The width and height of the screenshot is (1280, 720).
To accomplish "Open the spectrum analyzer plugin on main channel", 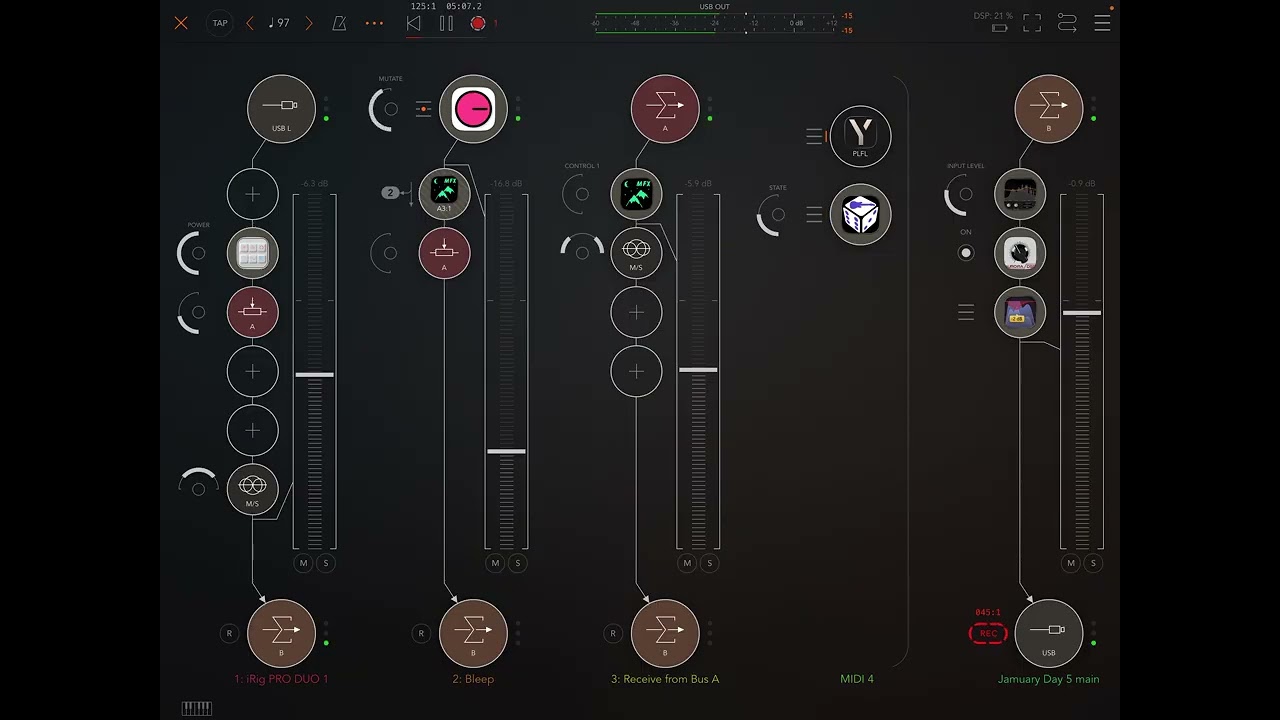I will [1021, 194].
